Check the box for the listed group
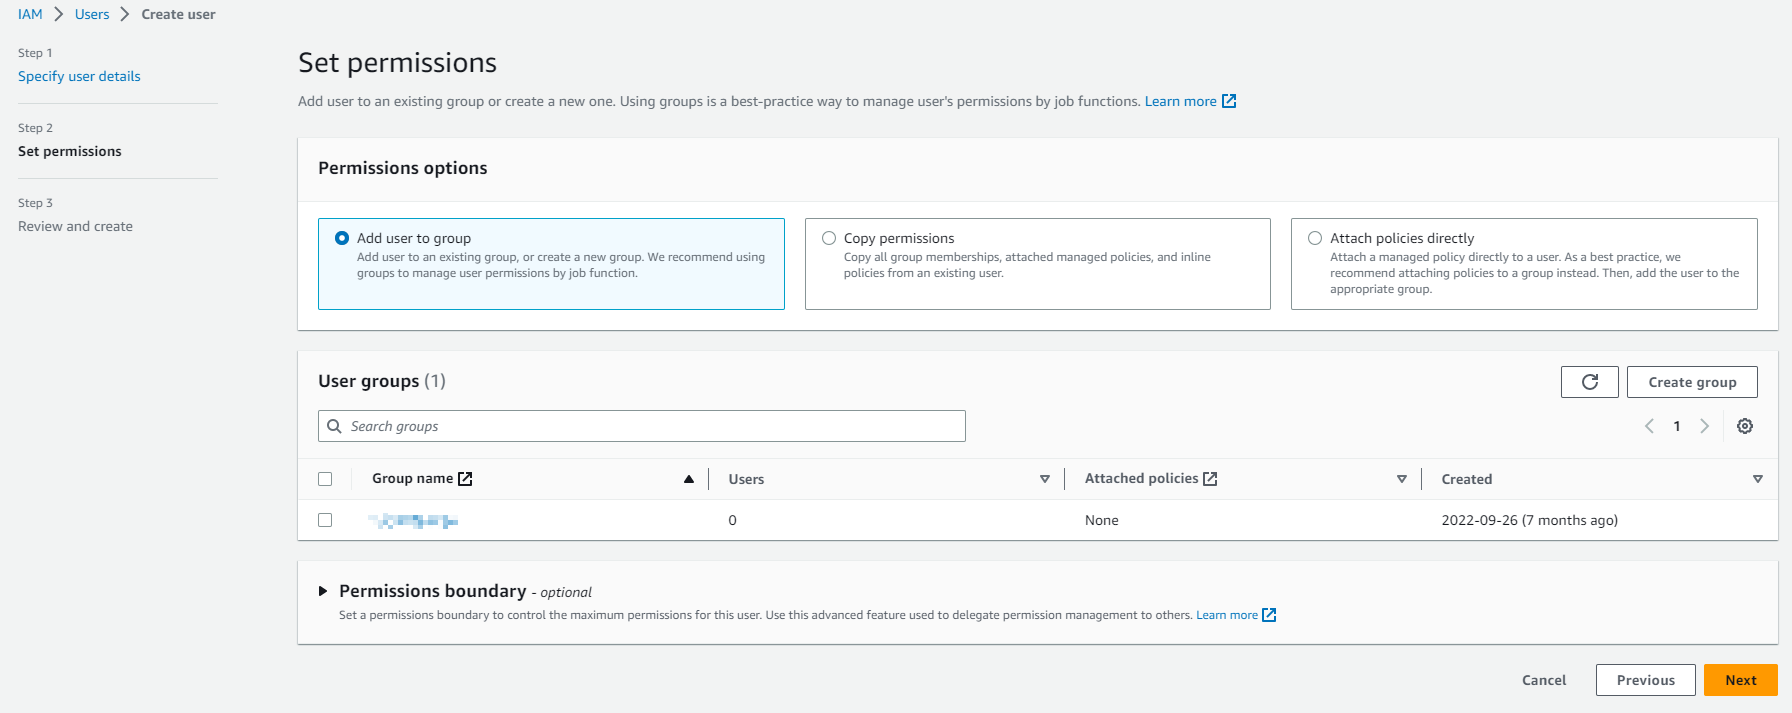 (325, 520)
